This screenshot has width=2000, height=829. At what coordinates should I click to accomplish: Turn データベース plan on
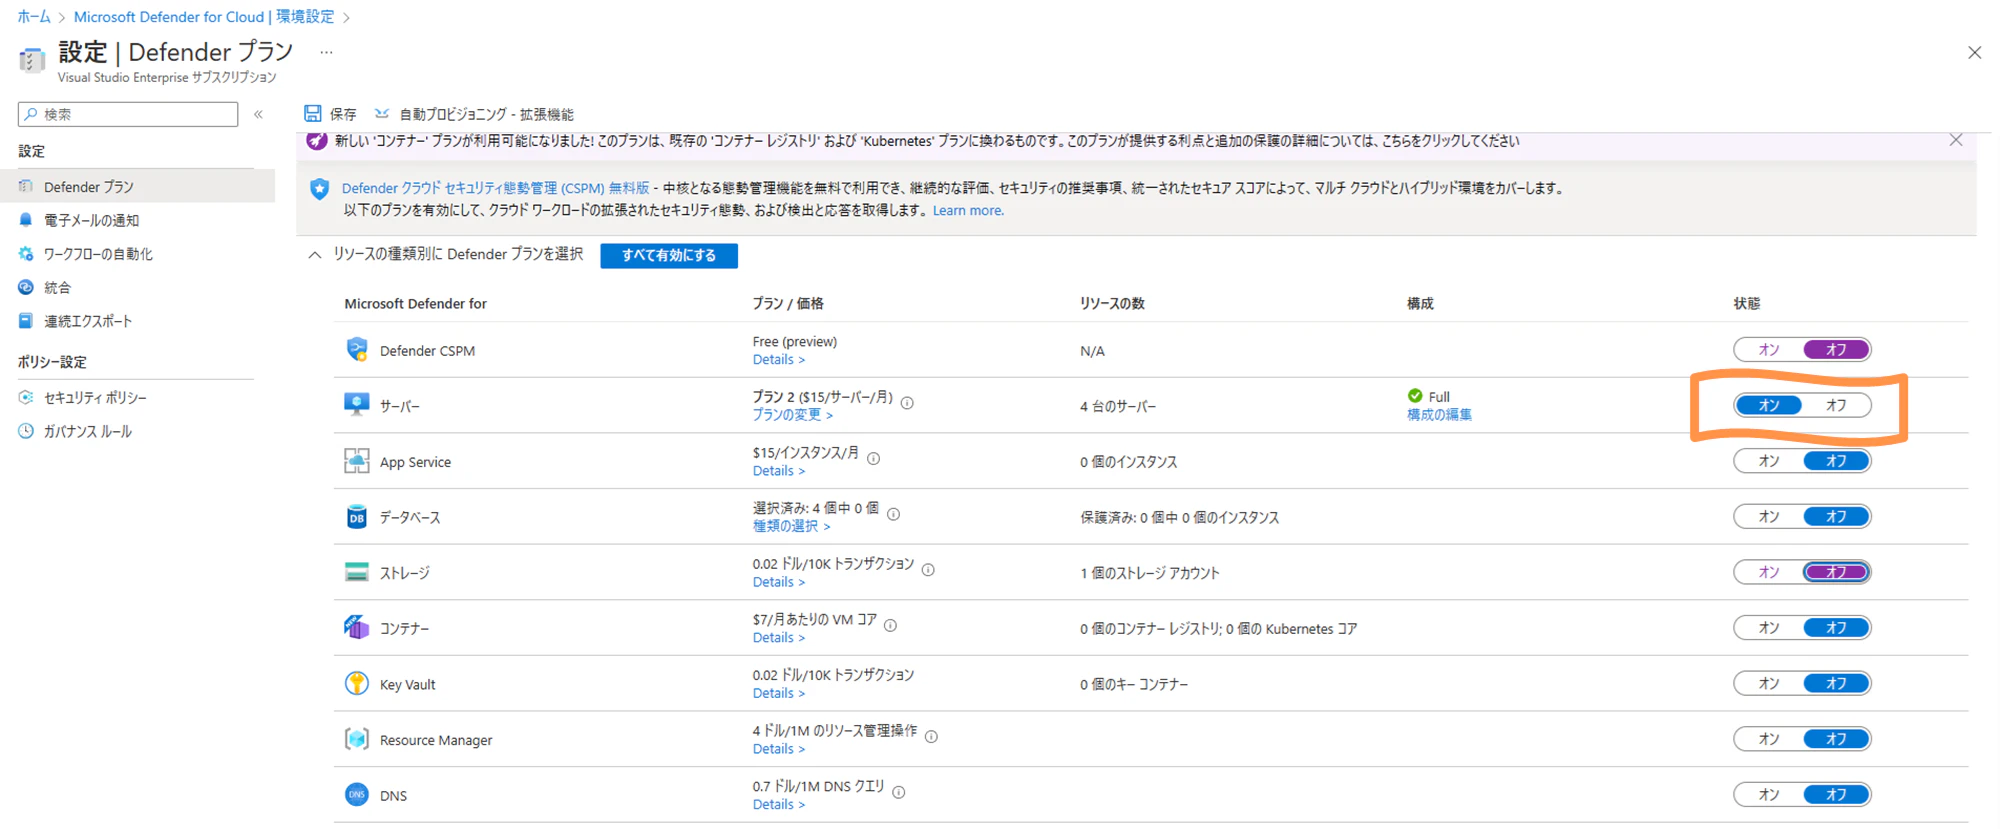[1769, 516]
